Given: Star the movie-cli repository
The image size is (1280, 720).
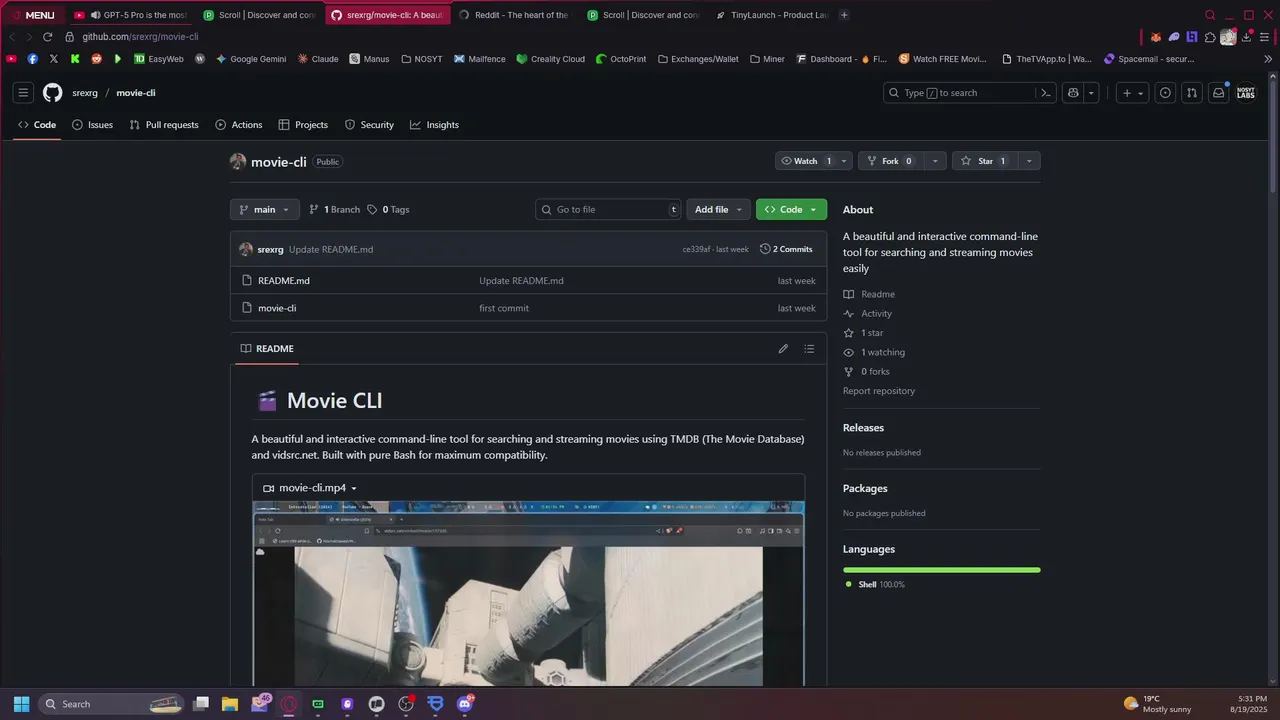Looking at the screenshot, I should click(985, 161).
